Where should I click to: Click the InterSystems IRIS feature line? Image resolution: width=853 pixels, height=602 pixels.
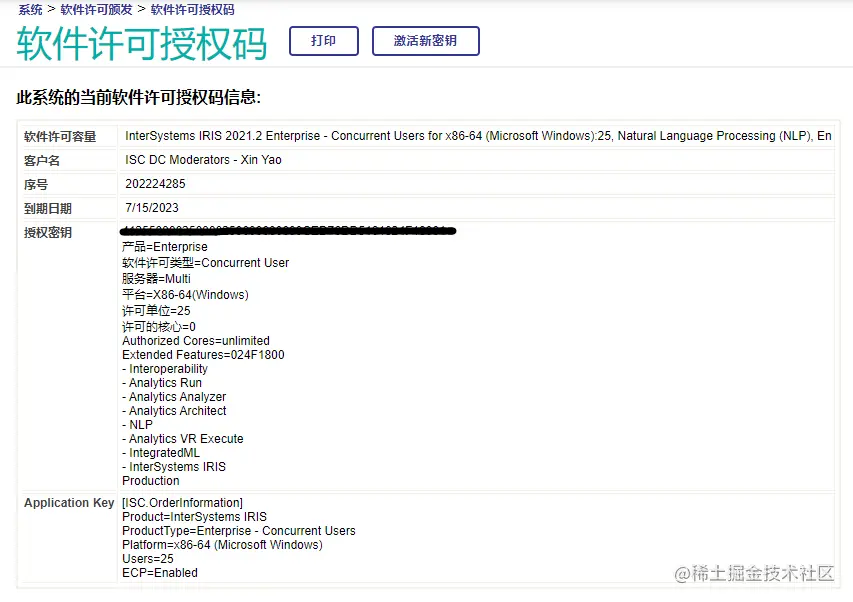coord(174,467)
